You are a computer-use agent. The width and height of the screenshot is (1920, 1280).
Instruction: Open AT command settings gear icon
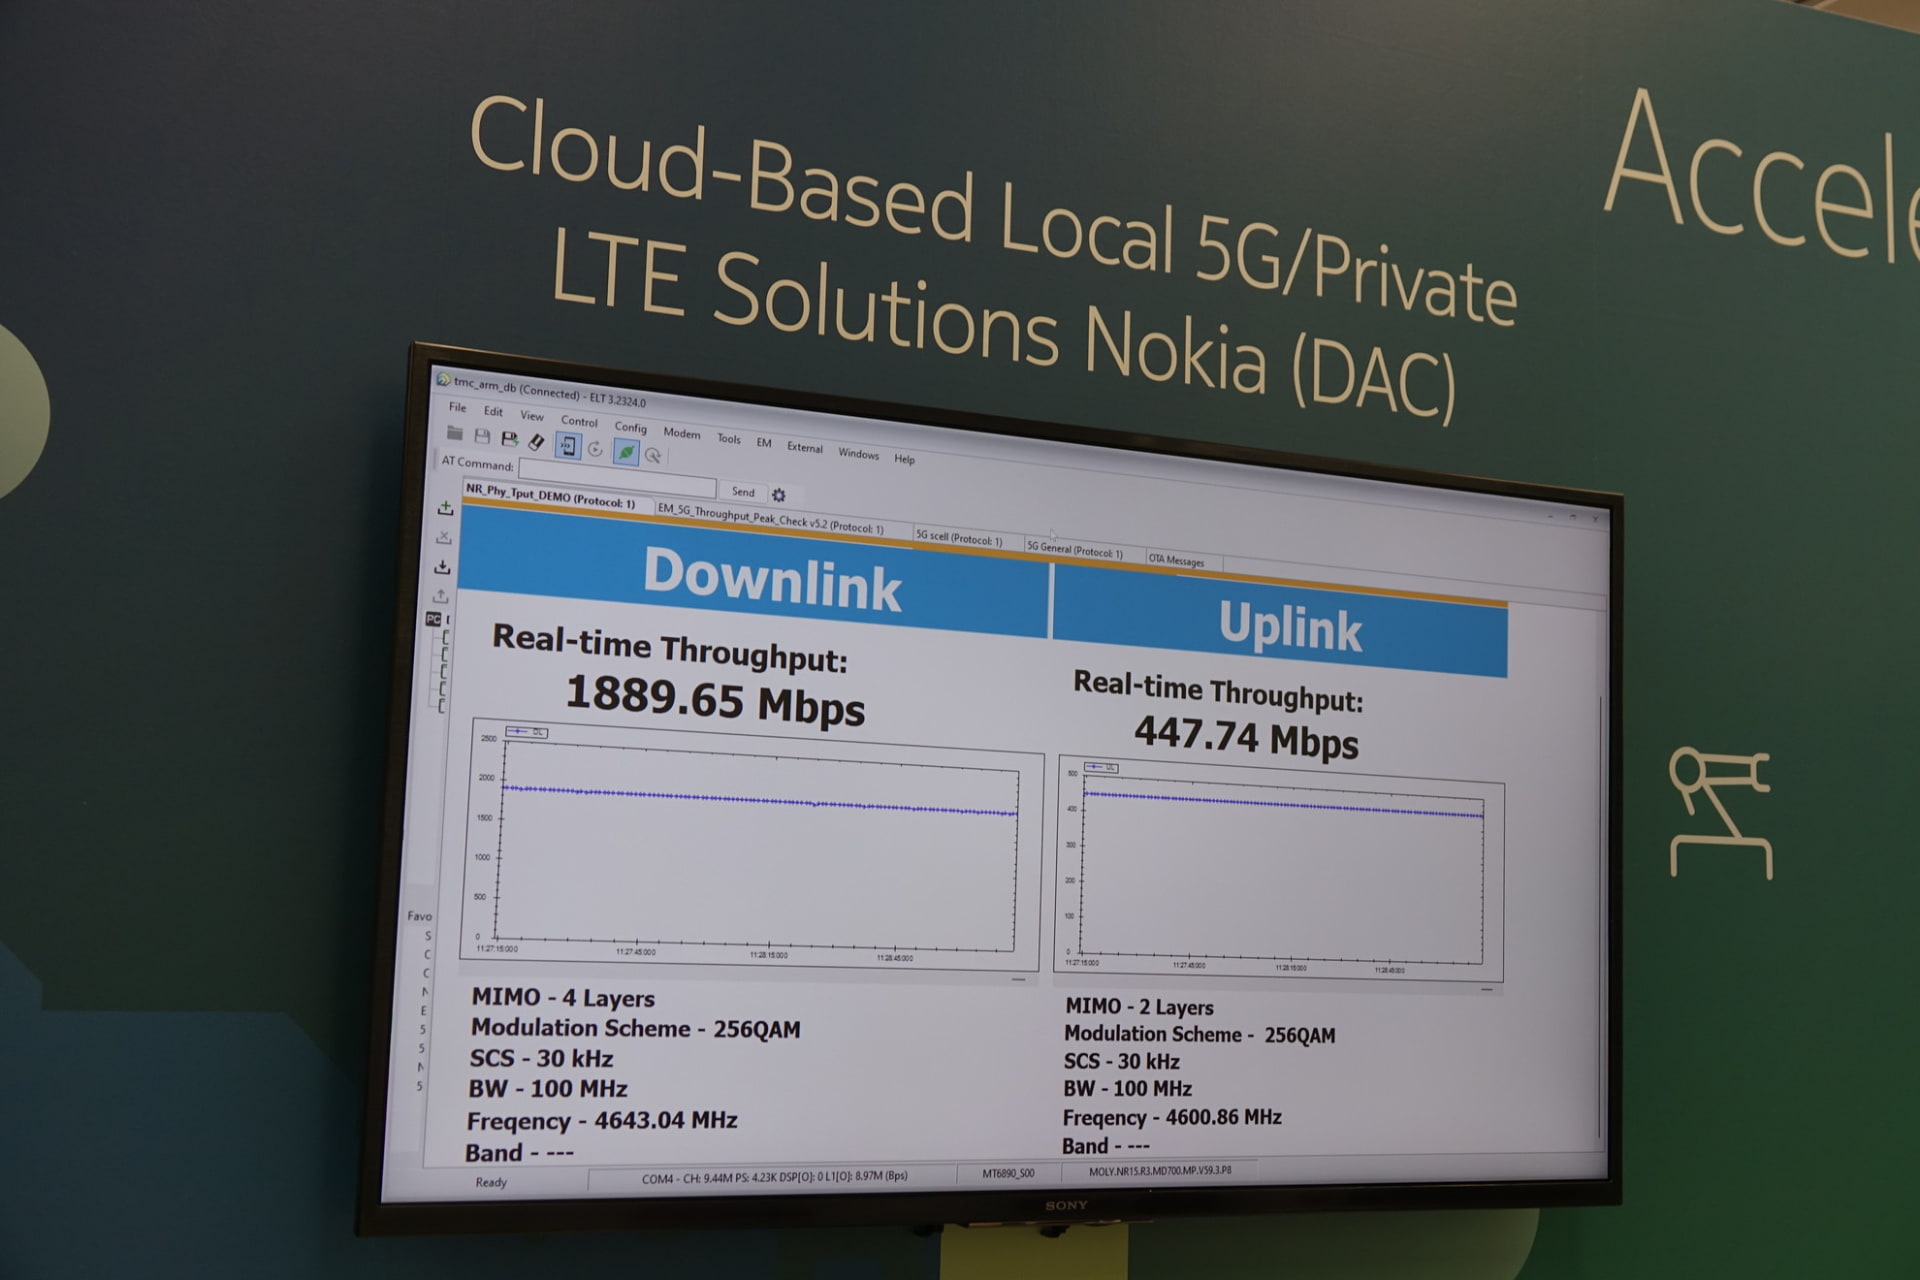(x=779, y=495)
